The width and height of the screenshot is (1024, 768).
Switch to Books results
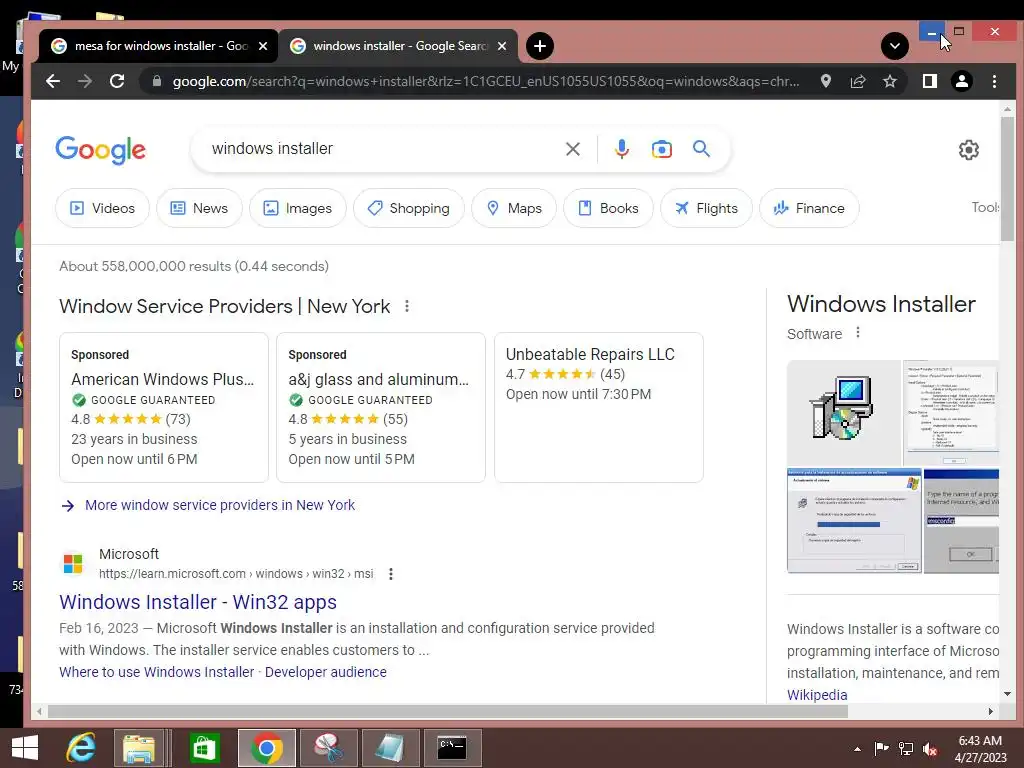pyautogui.click(x=608, y=208)
